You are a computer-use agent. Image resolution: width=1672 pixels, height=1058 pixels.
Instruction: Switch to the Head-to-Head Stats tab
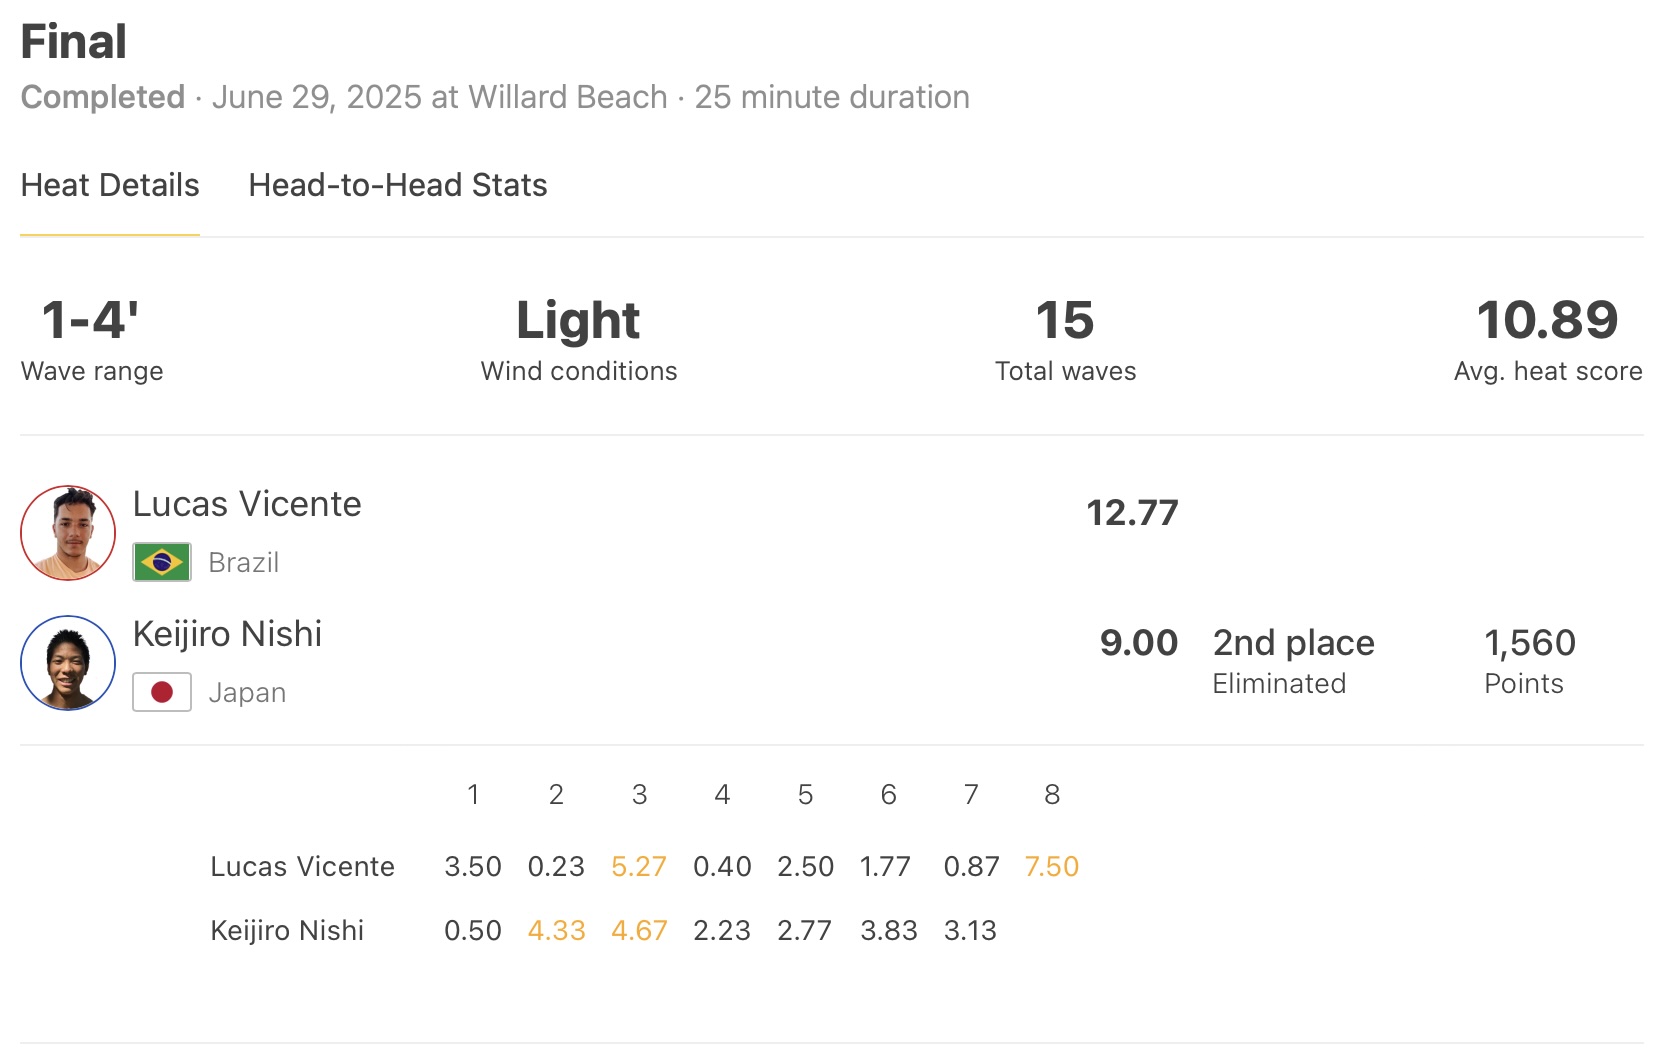397,185
